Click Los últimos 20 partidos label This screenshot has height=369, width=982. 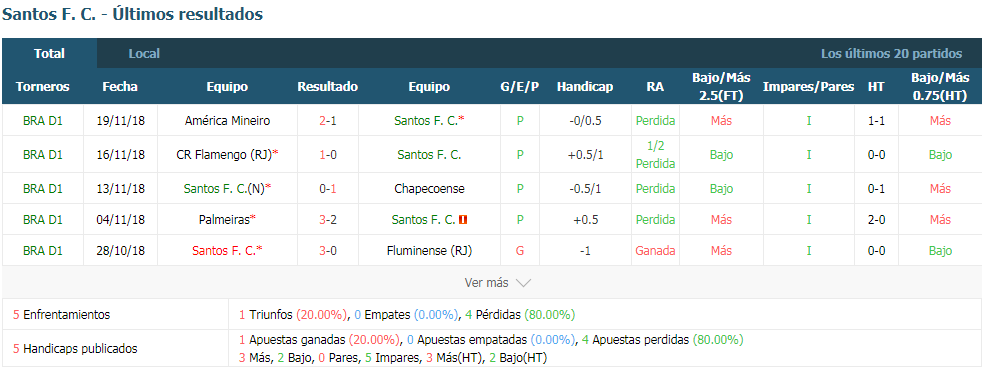pyautogui.click(x=892, y=54)
